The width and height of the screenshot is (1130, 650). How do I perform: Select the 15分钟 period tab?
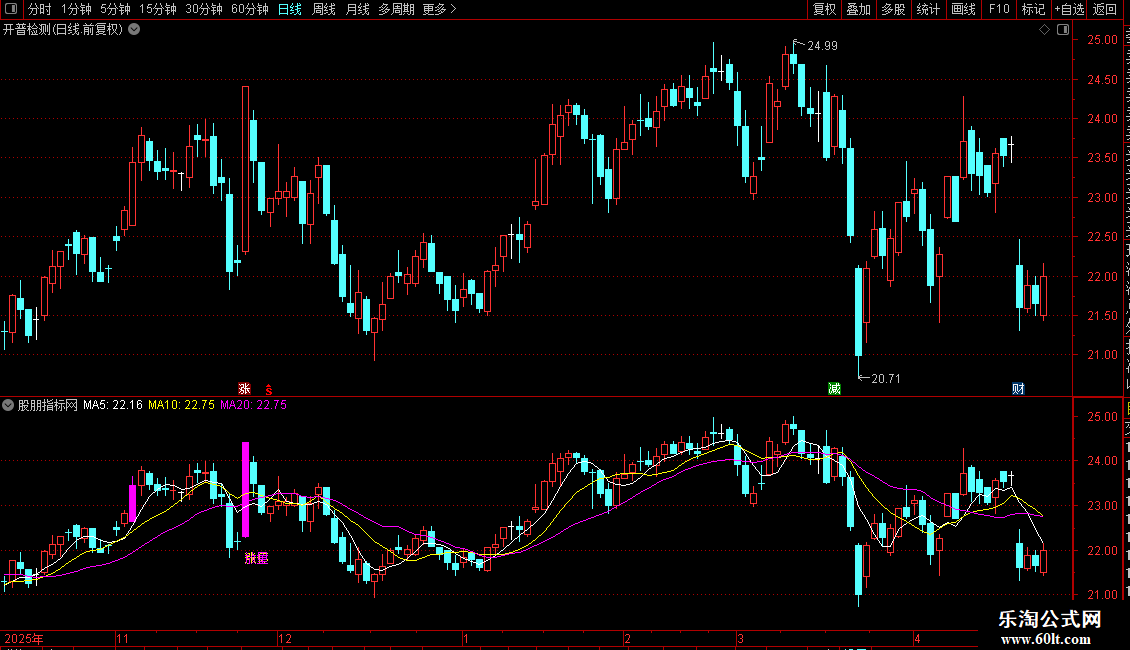[x=158, y=9]
